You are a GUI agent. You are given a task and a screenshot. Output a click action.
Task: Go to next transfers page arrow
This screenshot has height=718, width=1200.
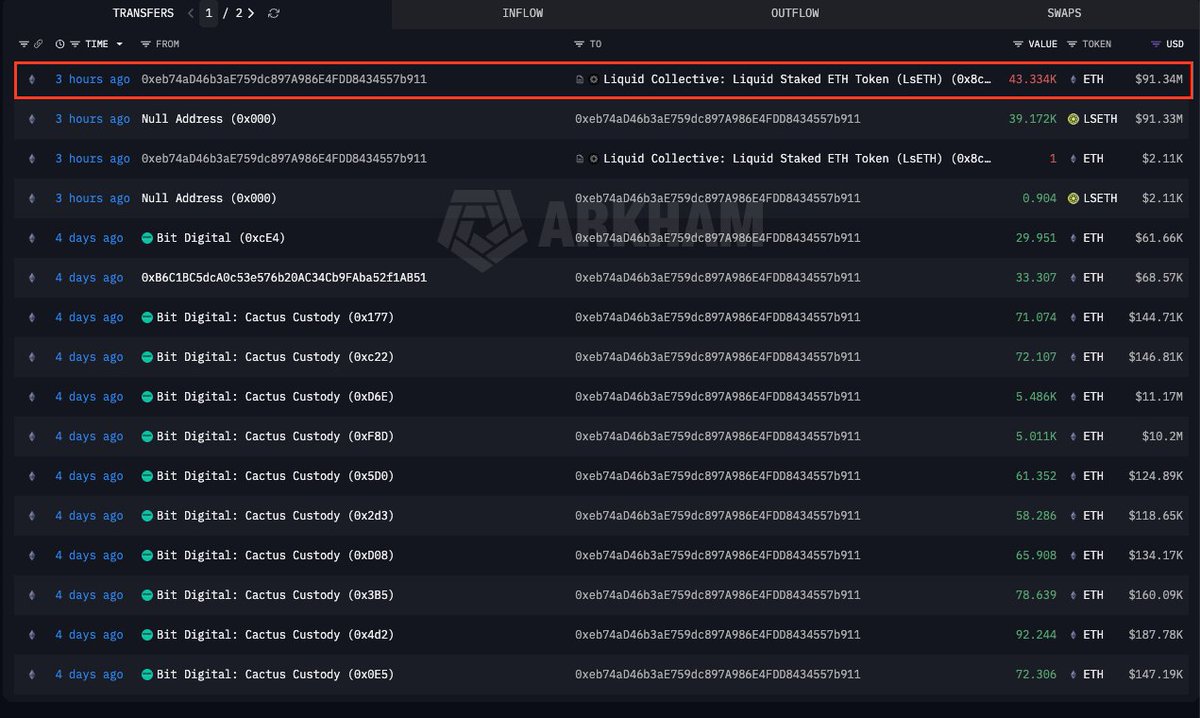pyautogui.click(x=251, y=13)
